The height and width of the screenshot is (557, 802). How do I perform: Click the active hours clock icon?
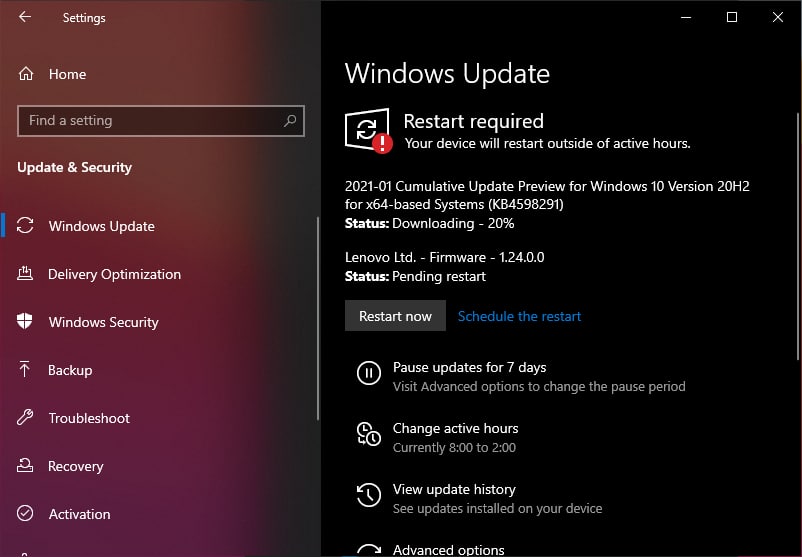click(368, 434)
